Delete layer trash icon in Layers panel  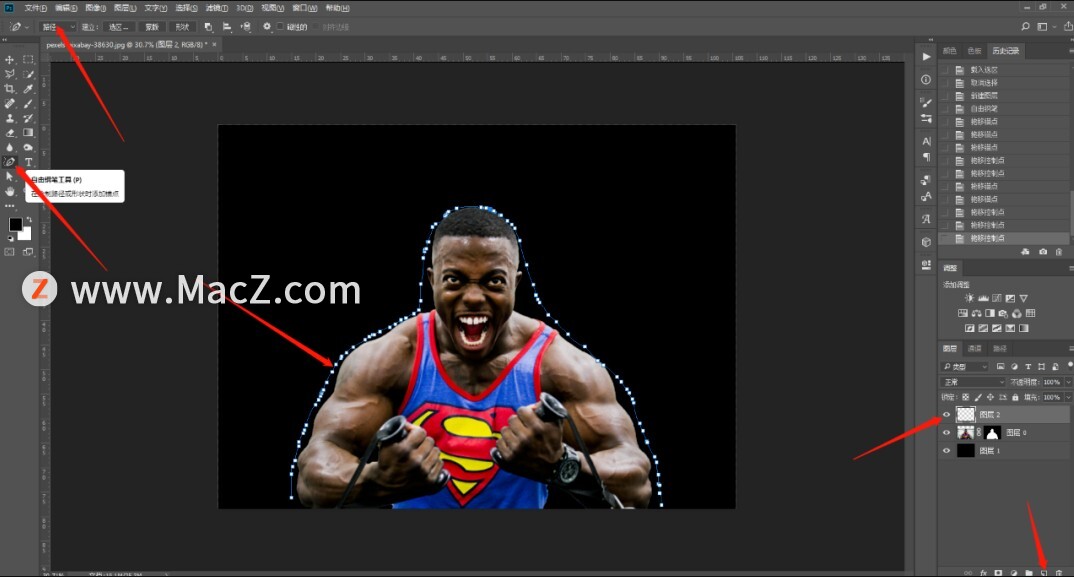[1059, 573]
